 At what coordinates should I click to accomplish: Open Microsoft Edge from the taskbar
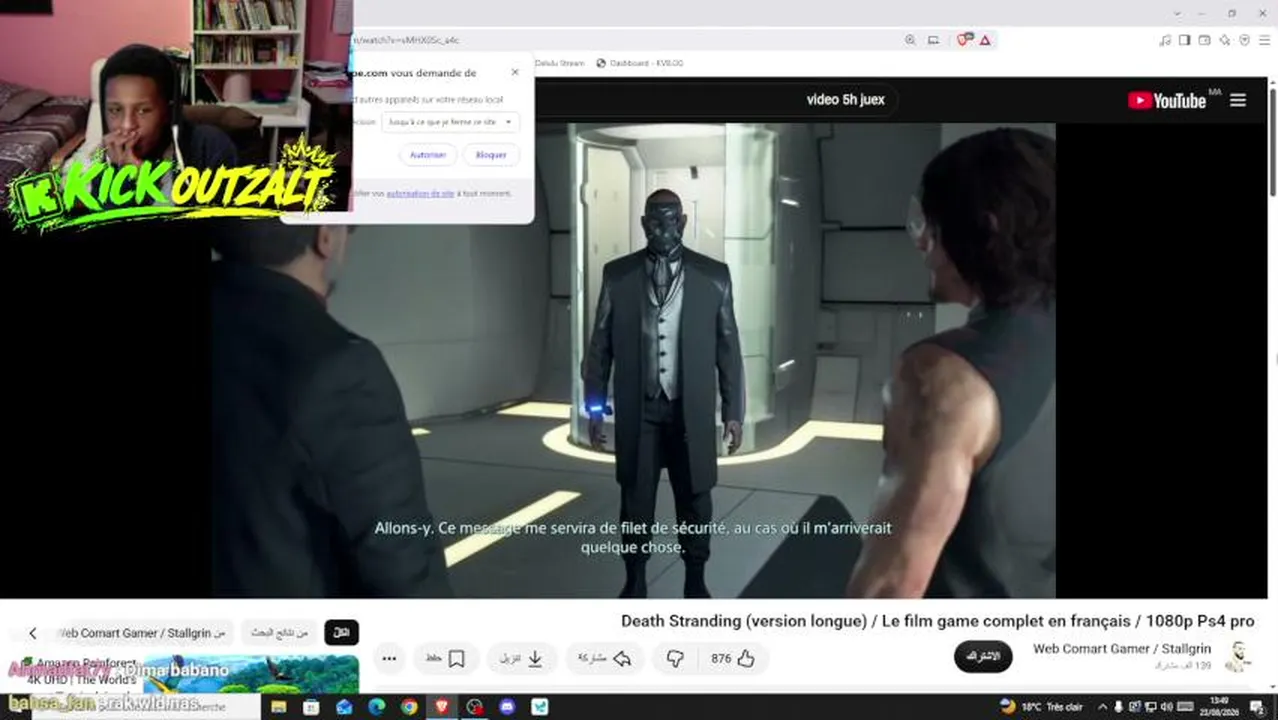pos(376,707)
